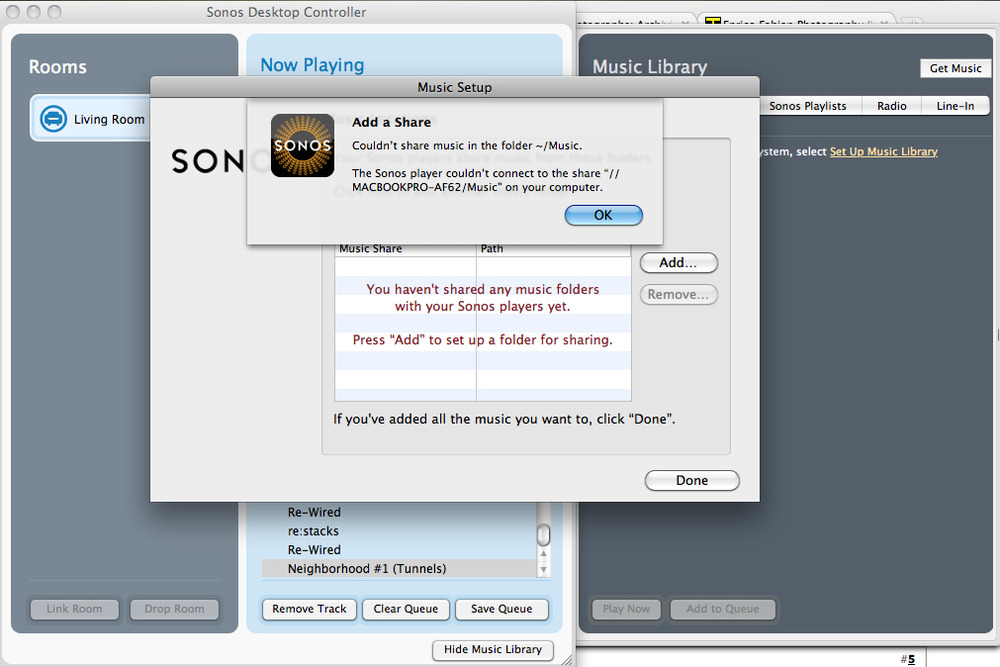Viewport: 1000px width, 667px height.
Task: Click the Living Room sofa icon
Action: tap(53, 119)
